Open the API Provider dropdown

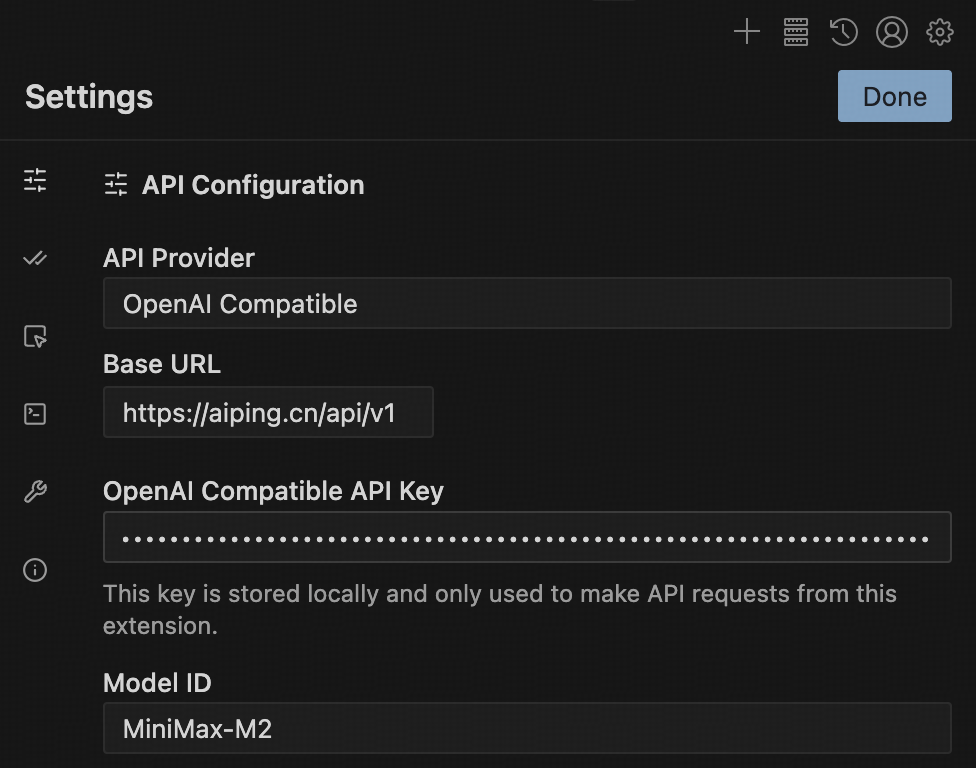click(x=527, y=304)
